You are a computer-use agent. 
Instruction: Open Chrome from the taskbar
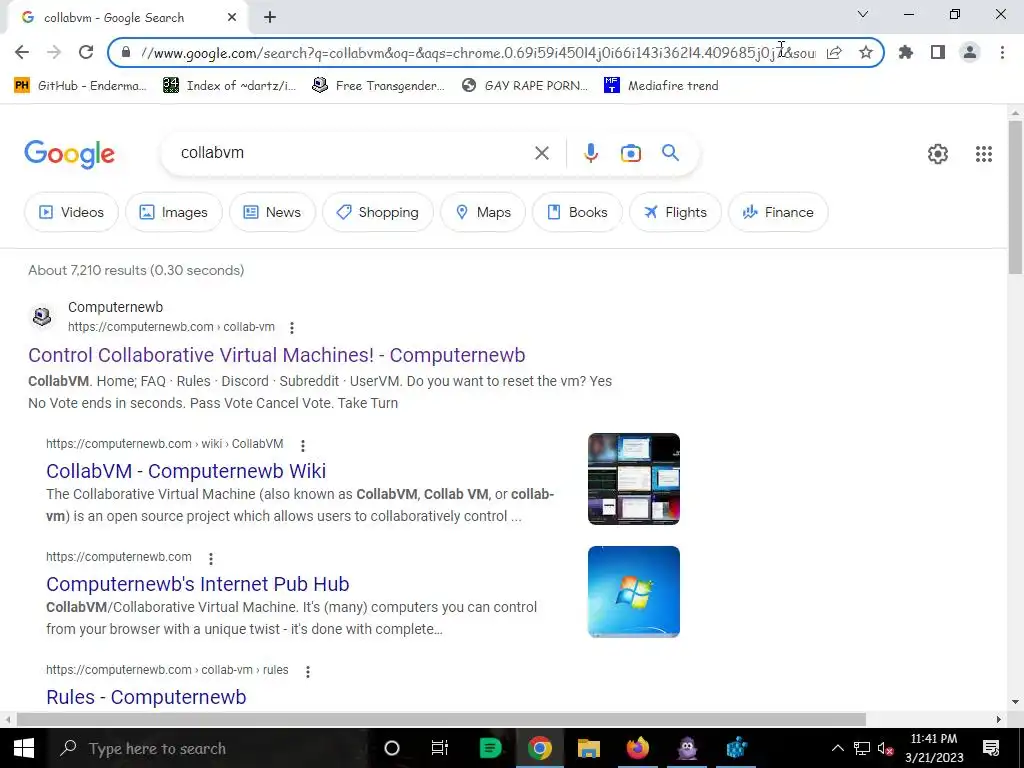coord(539,748)
